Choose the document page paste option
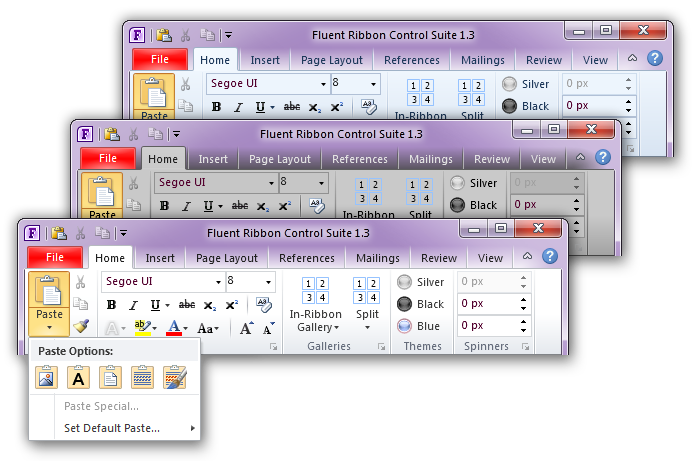This screenshot has width=694, height=461. pos(110,377)
